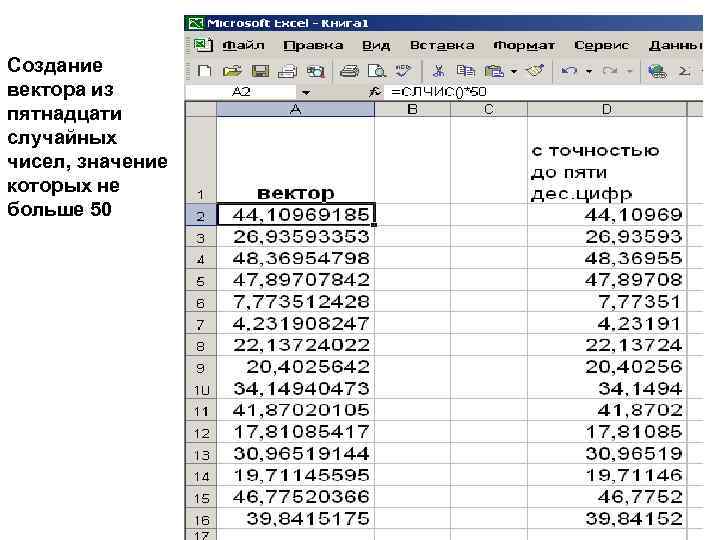Click the Select All corner box
The width and height of the screenshot is (720, 540).
pyautogui.click(x=201, y=109)
